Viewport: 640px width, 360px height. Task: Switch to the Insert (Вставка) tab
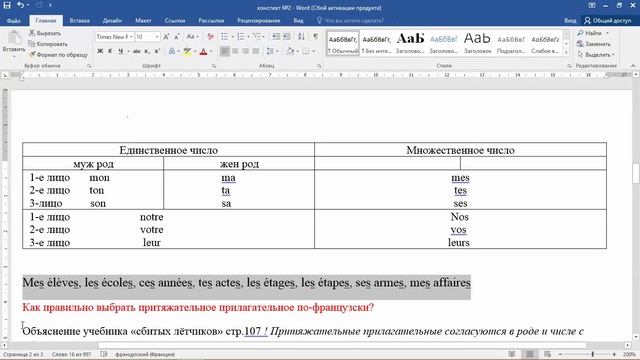point(79,20)
